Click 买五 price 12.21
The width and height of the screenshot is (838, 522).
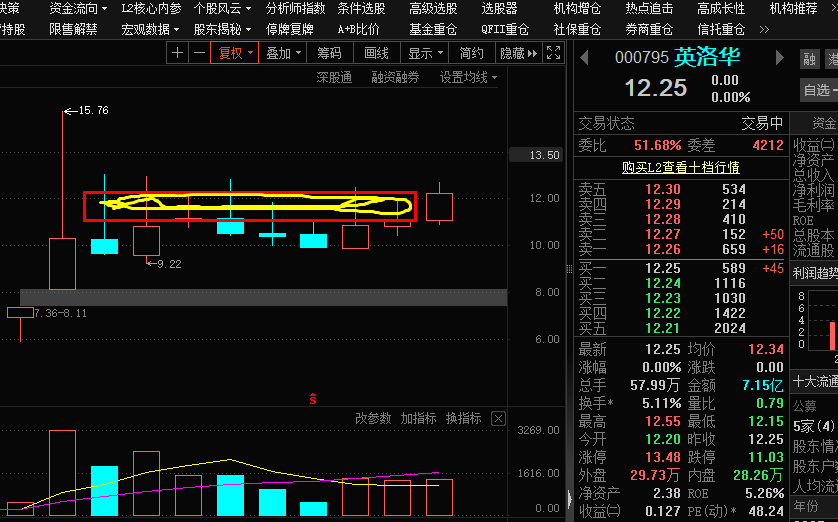pos(663,328)
